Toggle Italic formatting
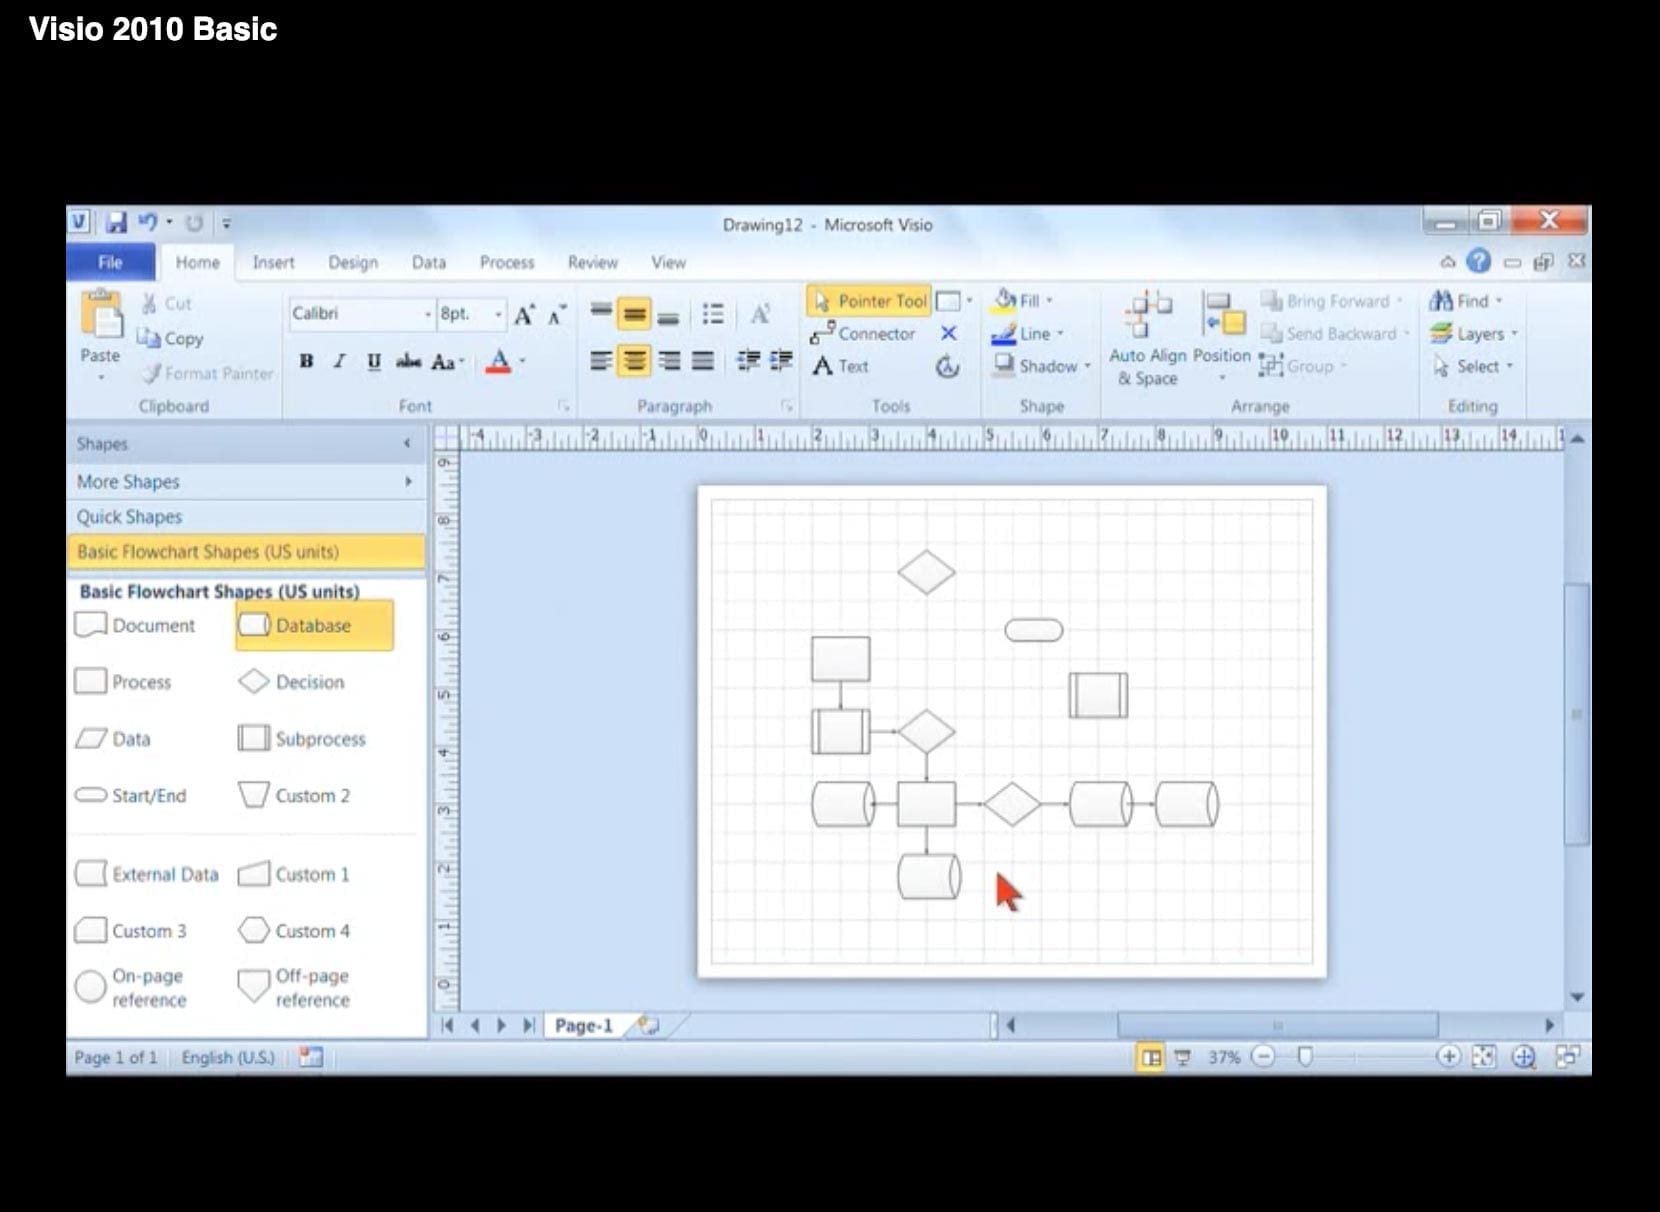 tap(340, 361)
